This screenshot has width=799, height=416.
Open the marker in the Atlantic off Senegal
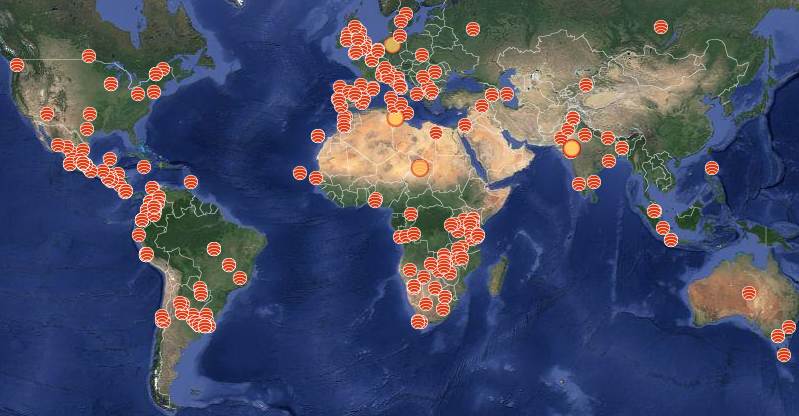tap(300, 173)
